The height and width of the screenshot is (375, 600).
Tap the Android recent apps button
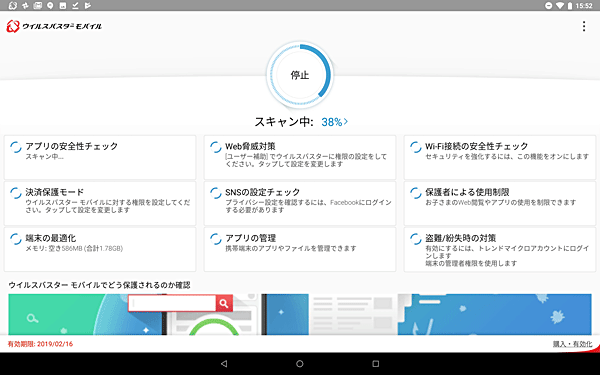[x=376, y=364]
